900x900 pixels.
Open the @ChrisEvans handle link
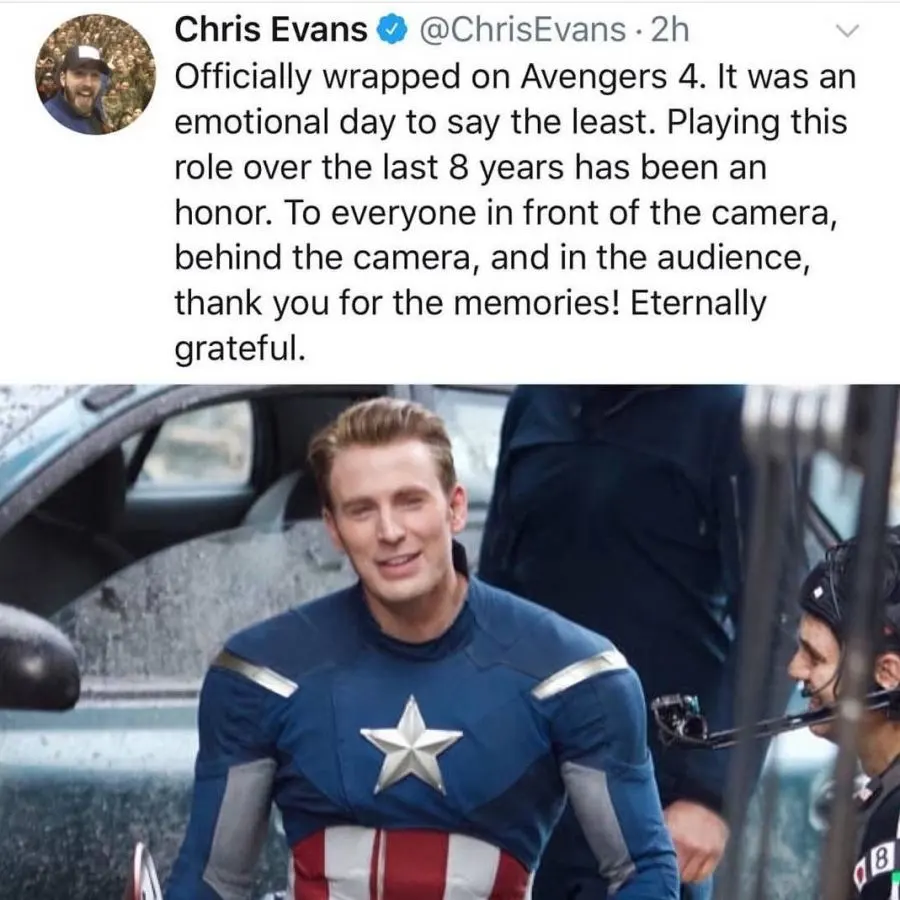coord(523,30)
